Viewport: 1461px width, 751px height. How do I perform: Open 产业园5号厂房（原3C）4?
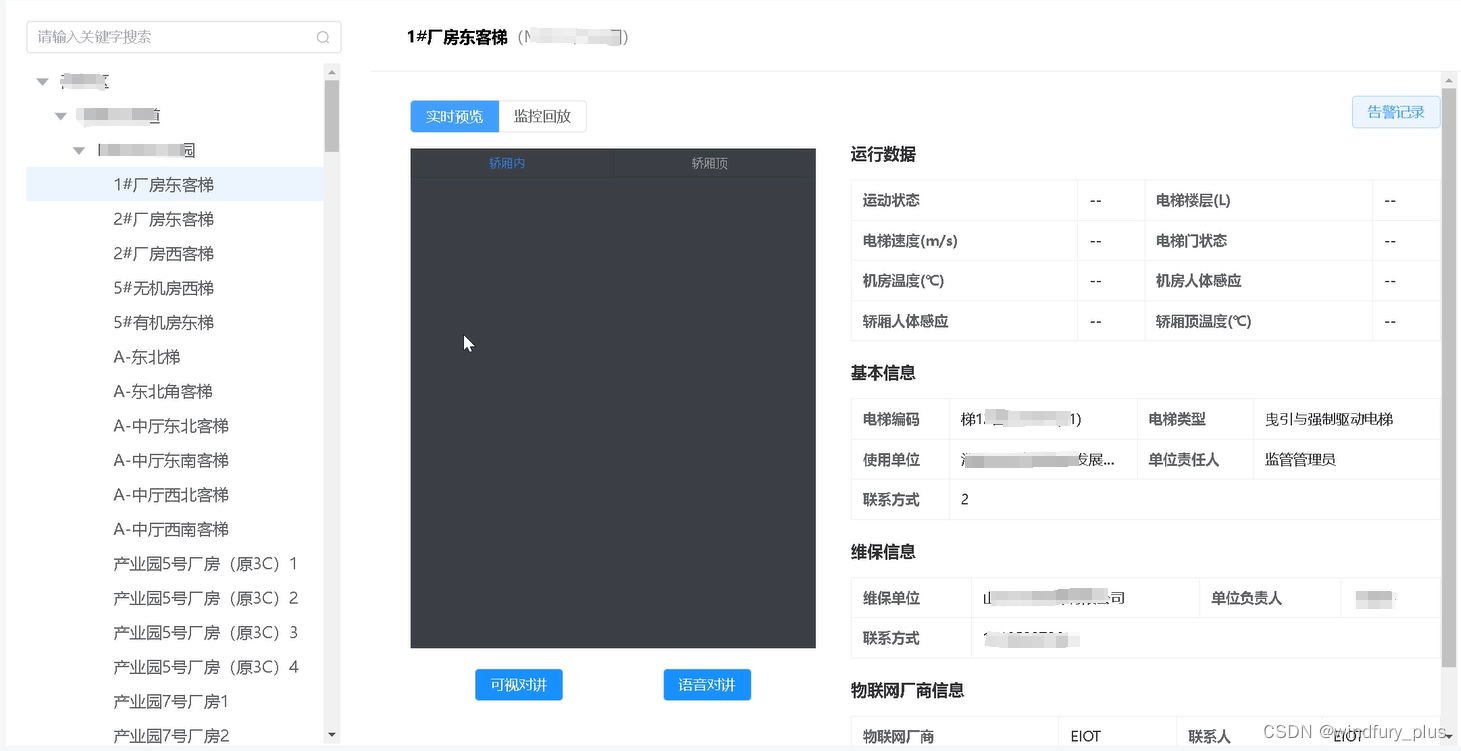click(x=206, y=668)
